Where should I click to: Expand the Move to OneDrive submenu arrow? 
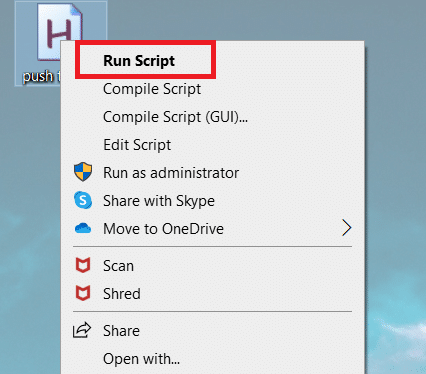pos(347,228)
